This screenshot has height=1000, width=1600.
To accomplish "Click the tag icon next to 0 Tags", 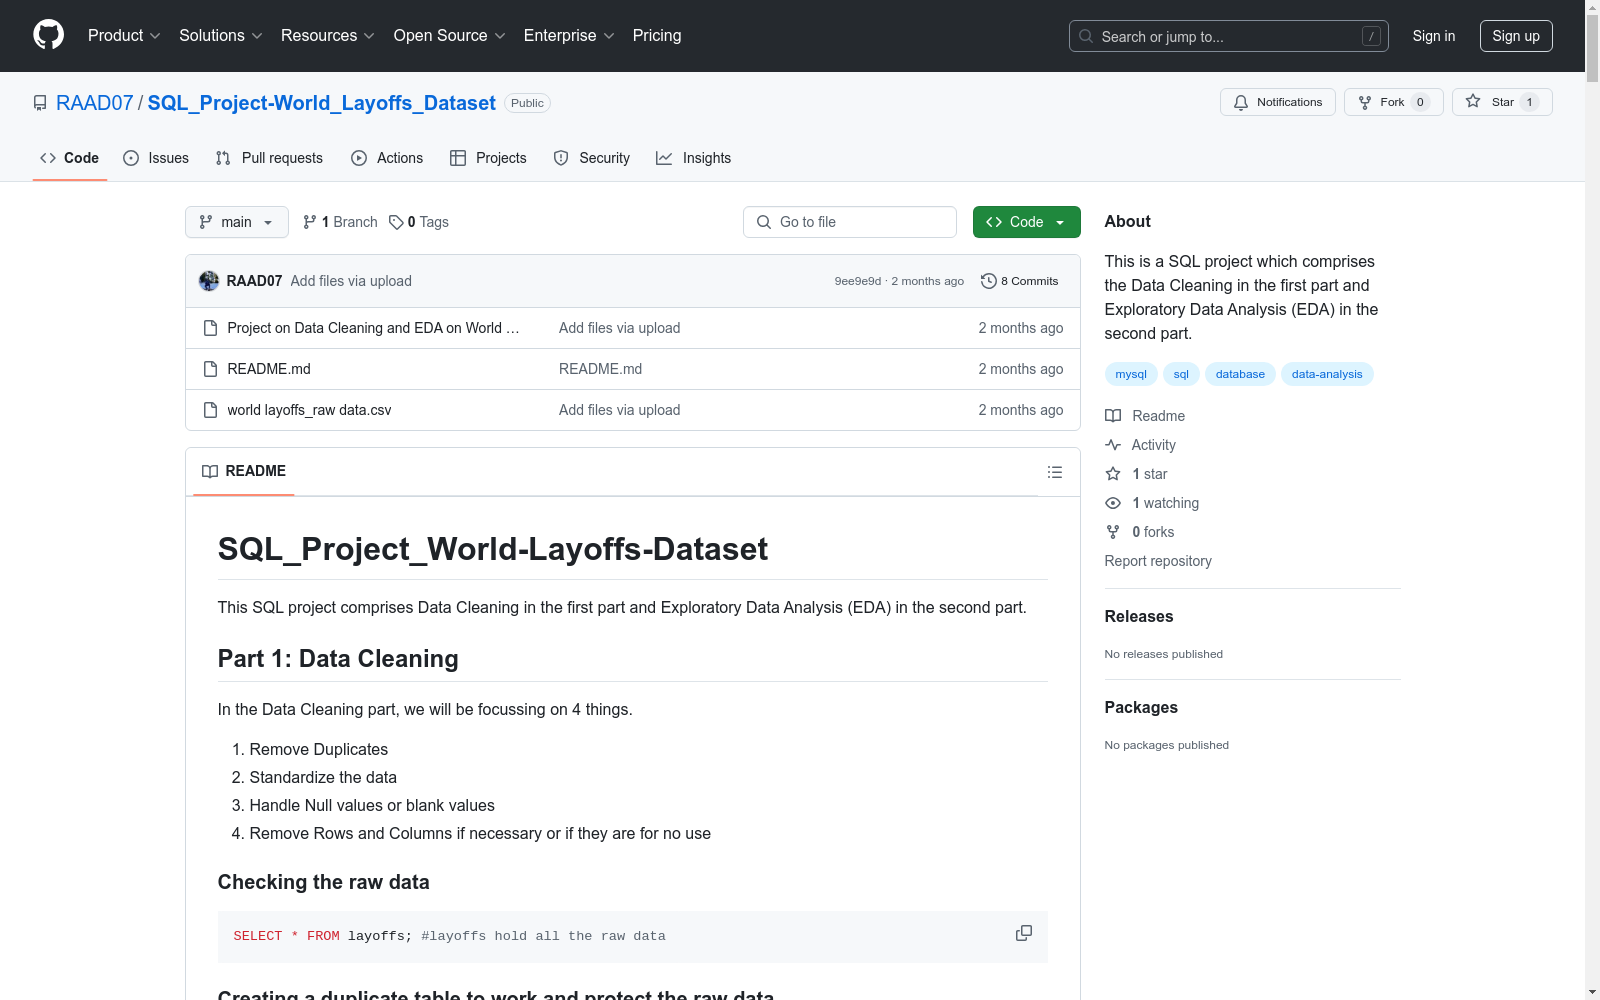I will click(x=396, y=222).
